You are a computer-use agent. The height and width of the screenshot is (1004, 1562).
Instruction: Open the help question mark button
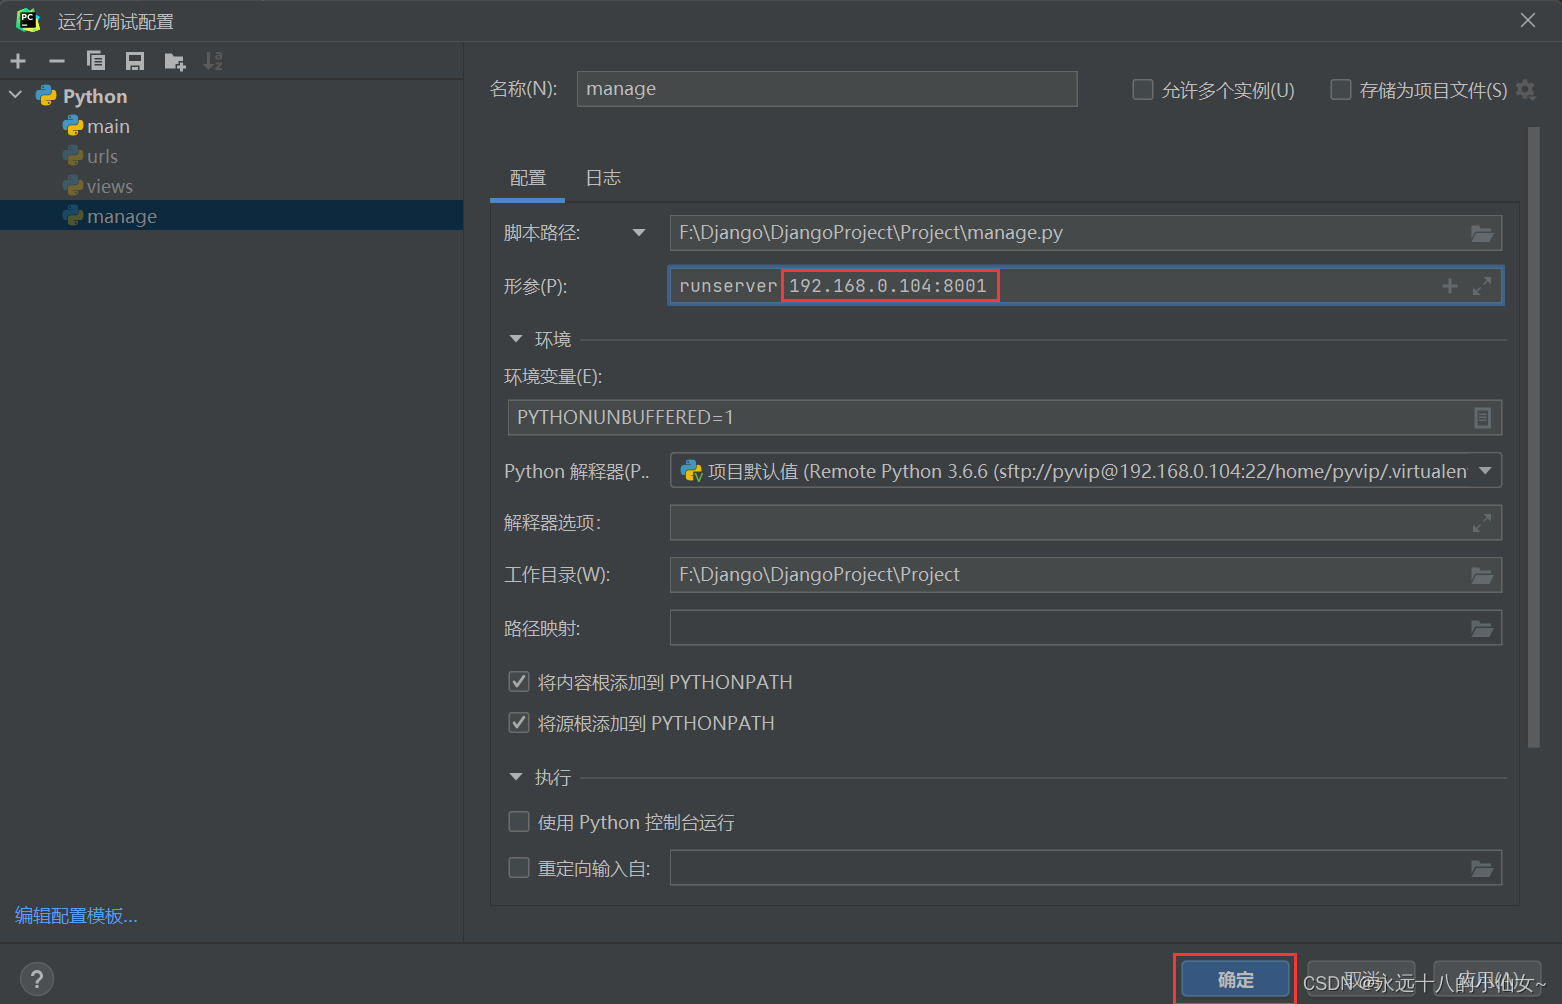click(x=37, y=979)
